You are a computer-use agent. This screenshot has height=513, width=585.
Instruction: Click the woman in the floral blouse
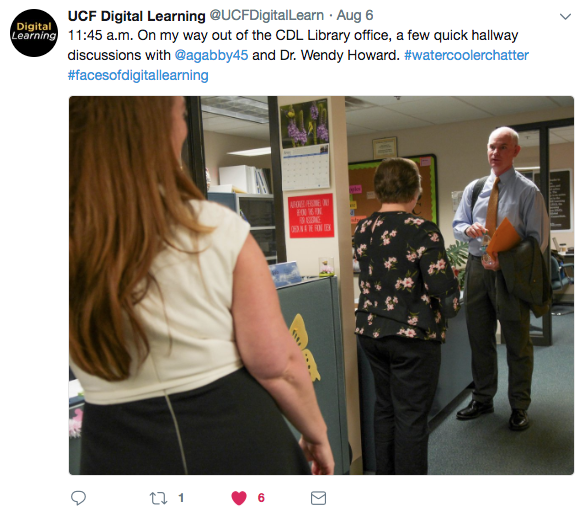coord(405,315)
